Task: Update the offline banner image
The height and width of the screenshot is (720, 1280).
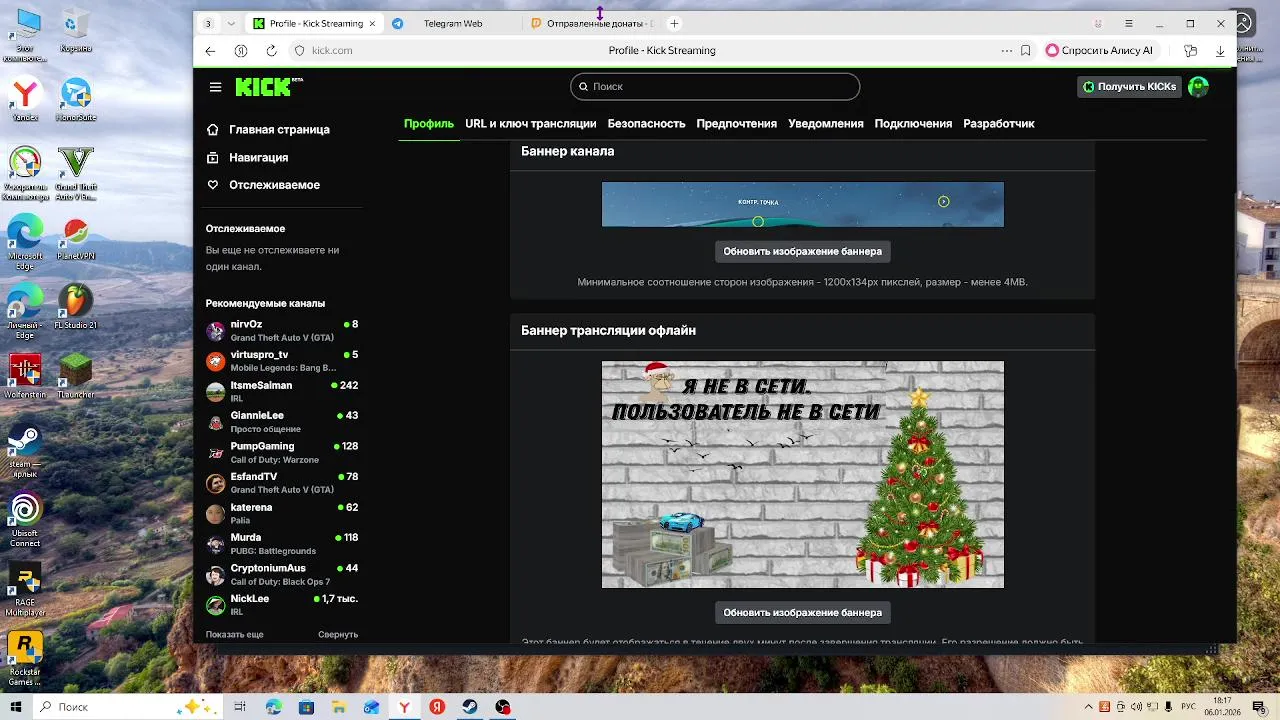Action: tap(803, 613)
